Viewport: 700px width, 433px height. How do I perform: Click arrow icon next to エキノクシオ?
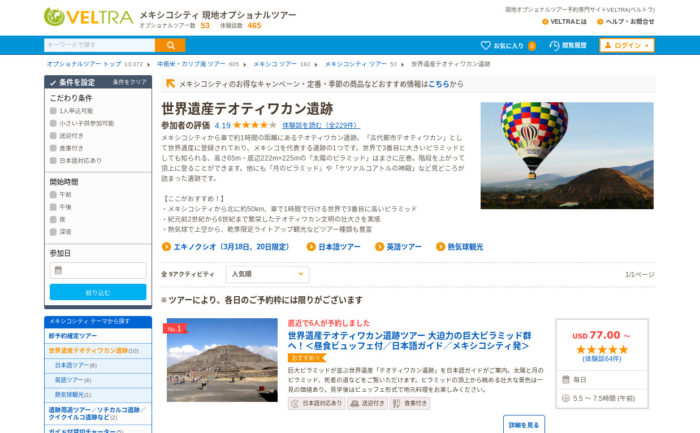pos(166,246)
